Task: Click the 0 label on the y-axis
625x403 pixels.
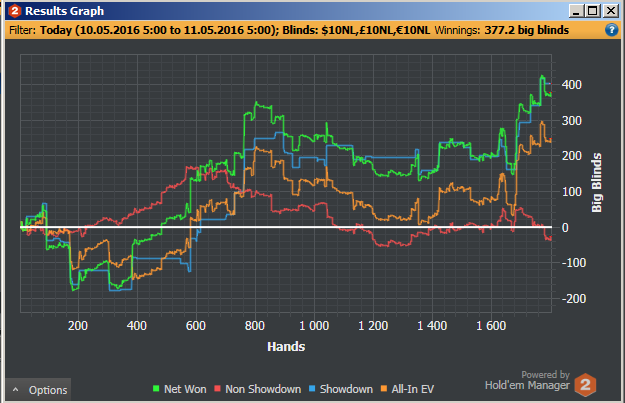Action: point(565,228)
